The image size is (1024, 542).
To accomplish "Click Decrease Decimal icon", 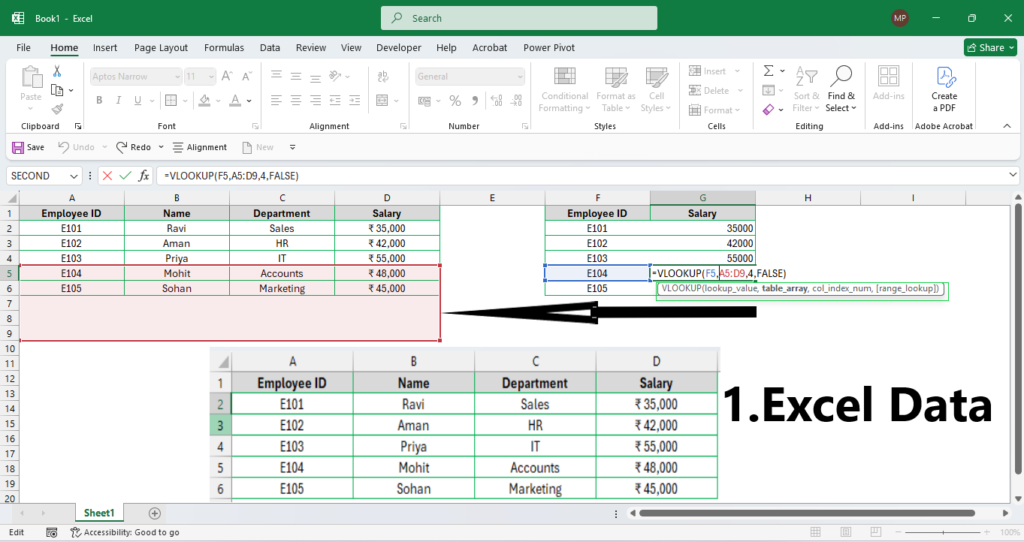I will 517,101.
